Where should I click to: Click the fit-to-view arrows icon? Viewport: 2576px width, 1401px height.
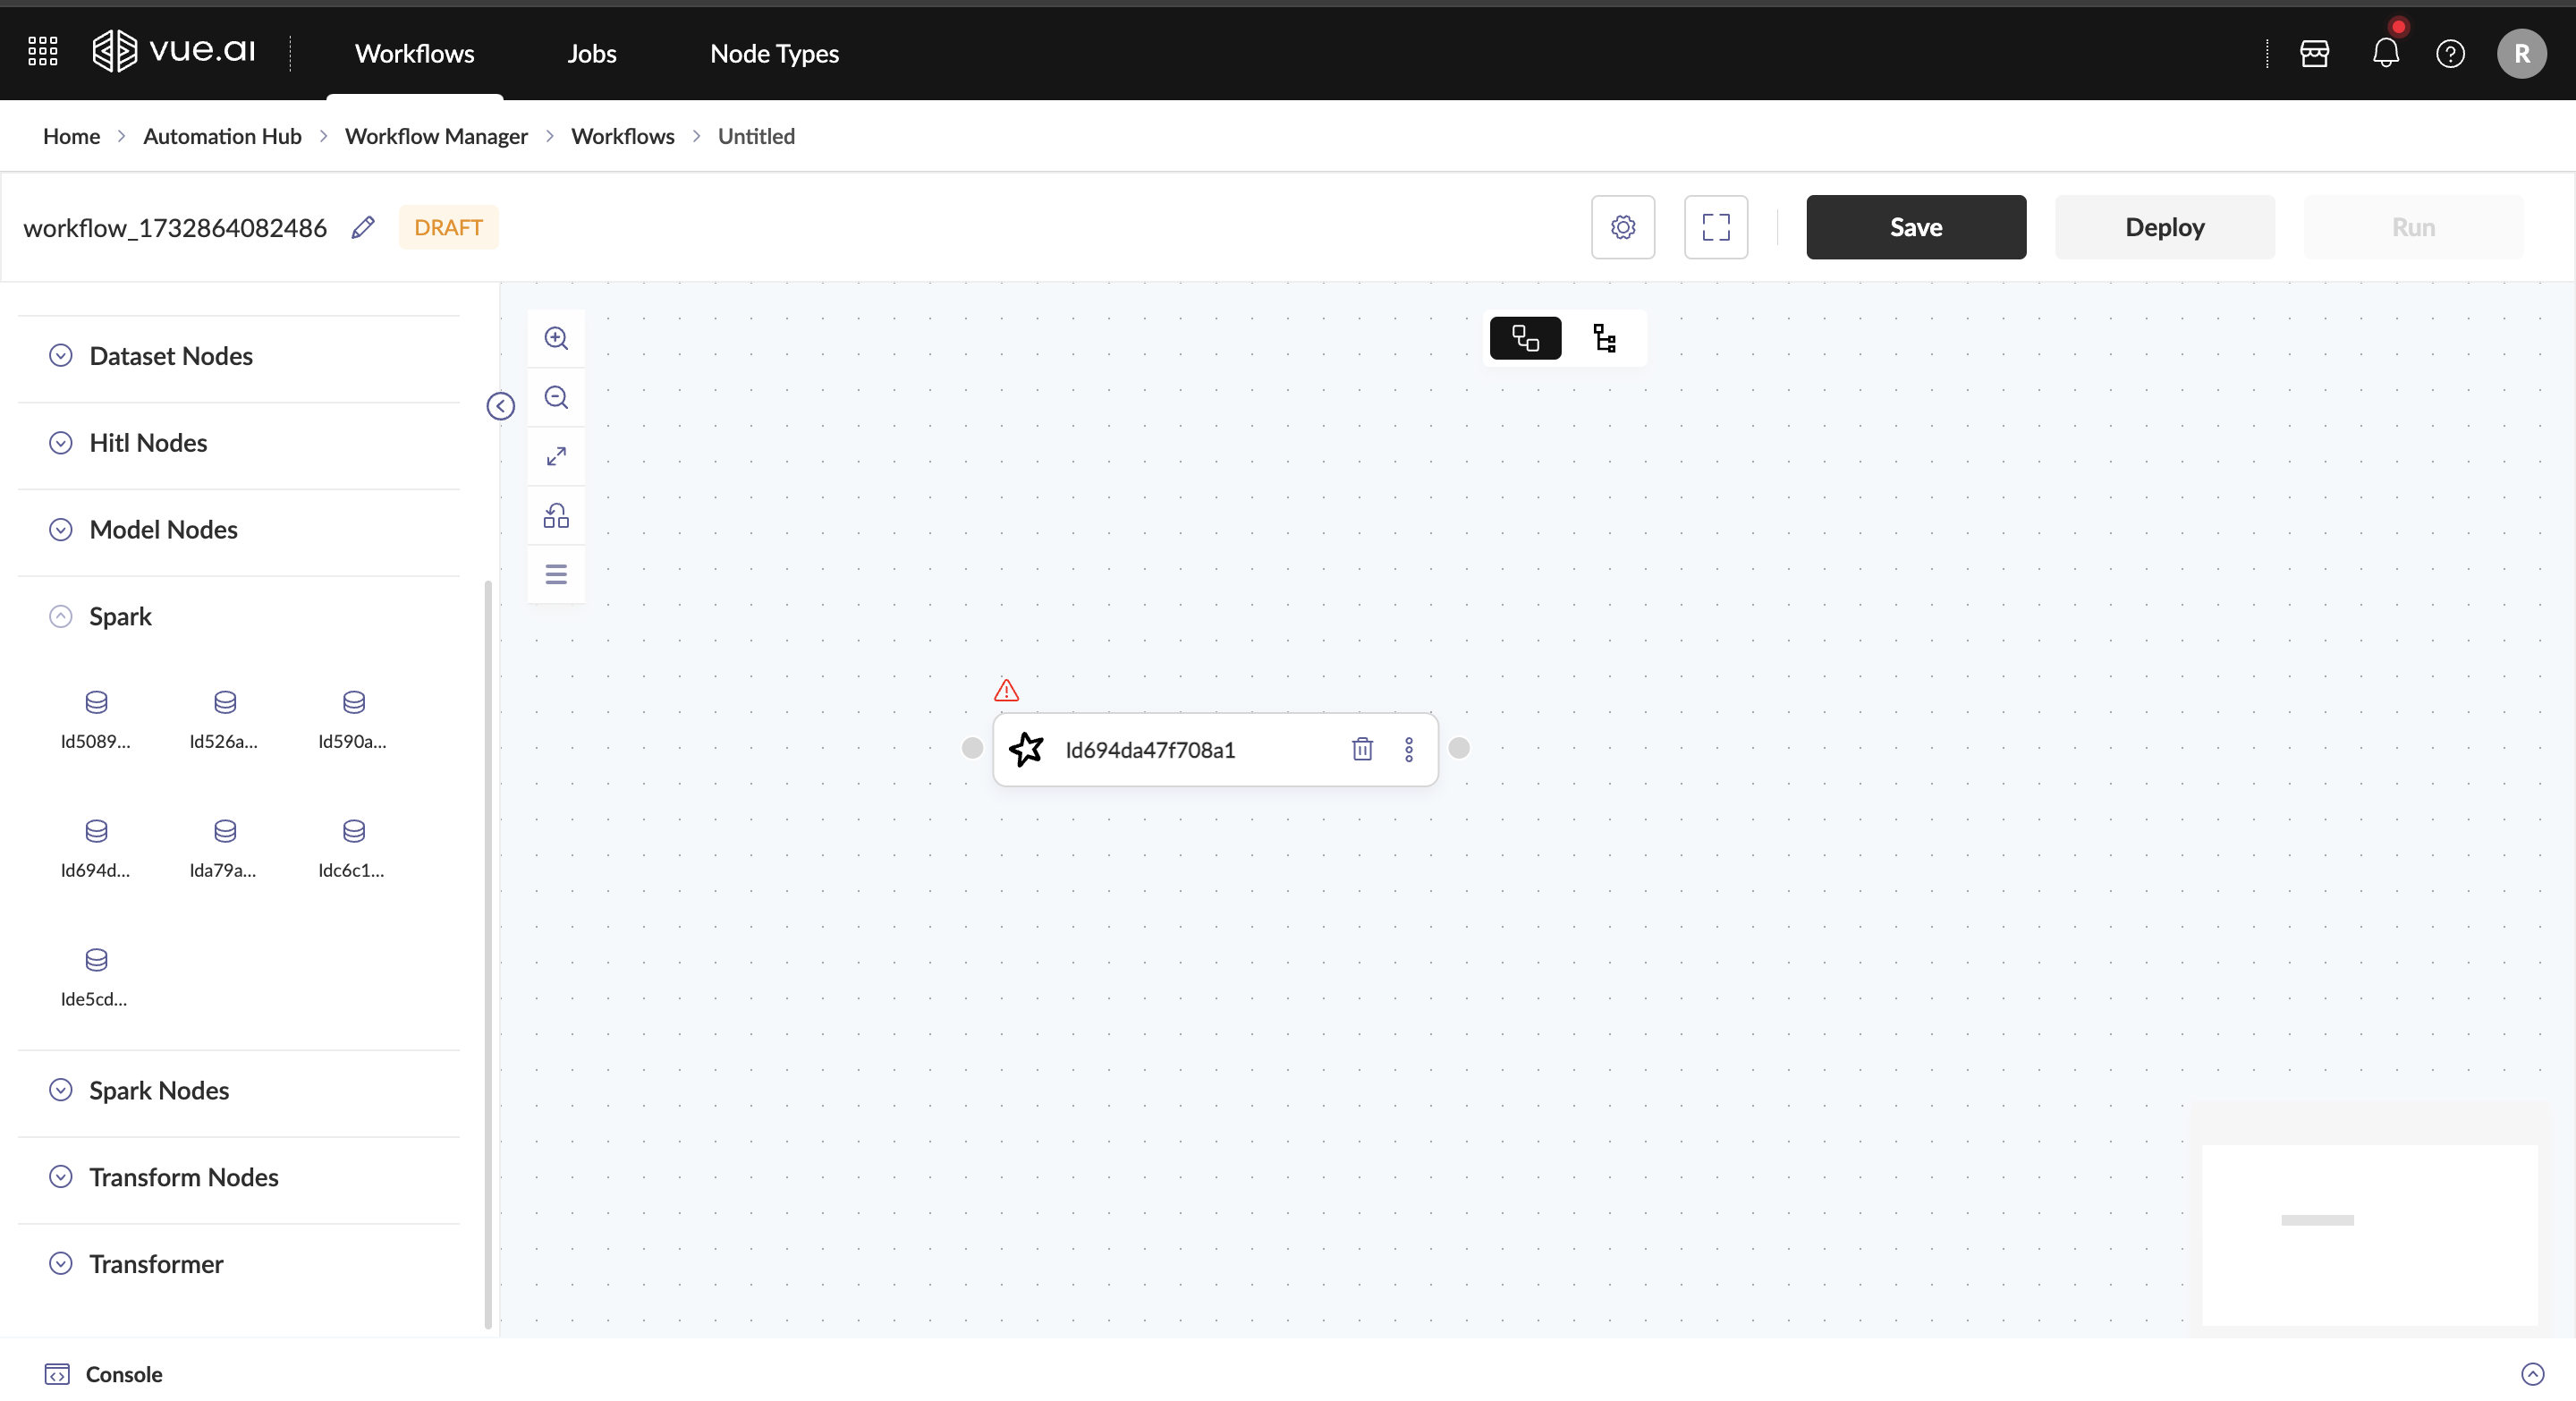tap(556, 456)
